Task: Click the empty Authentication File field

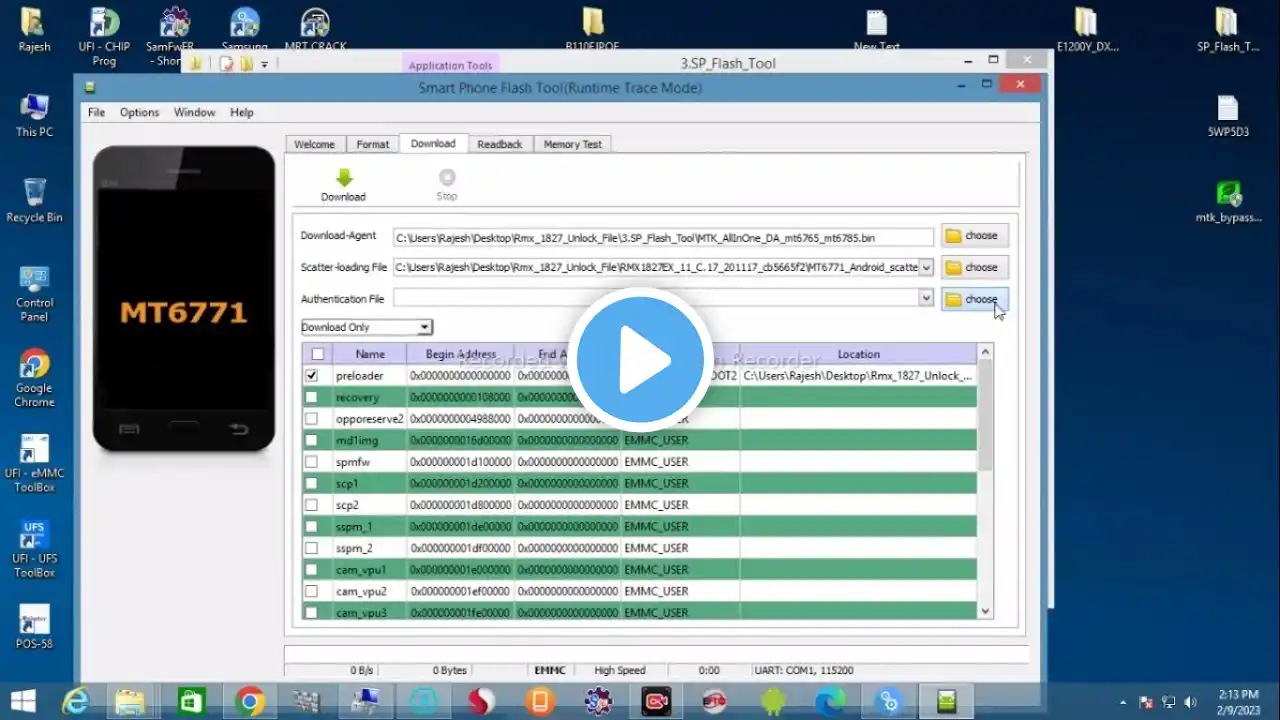Action: point(656,298)
